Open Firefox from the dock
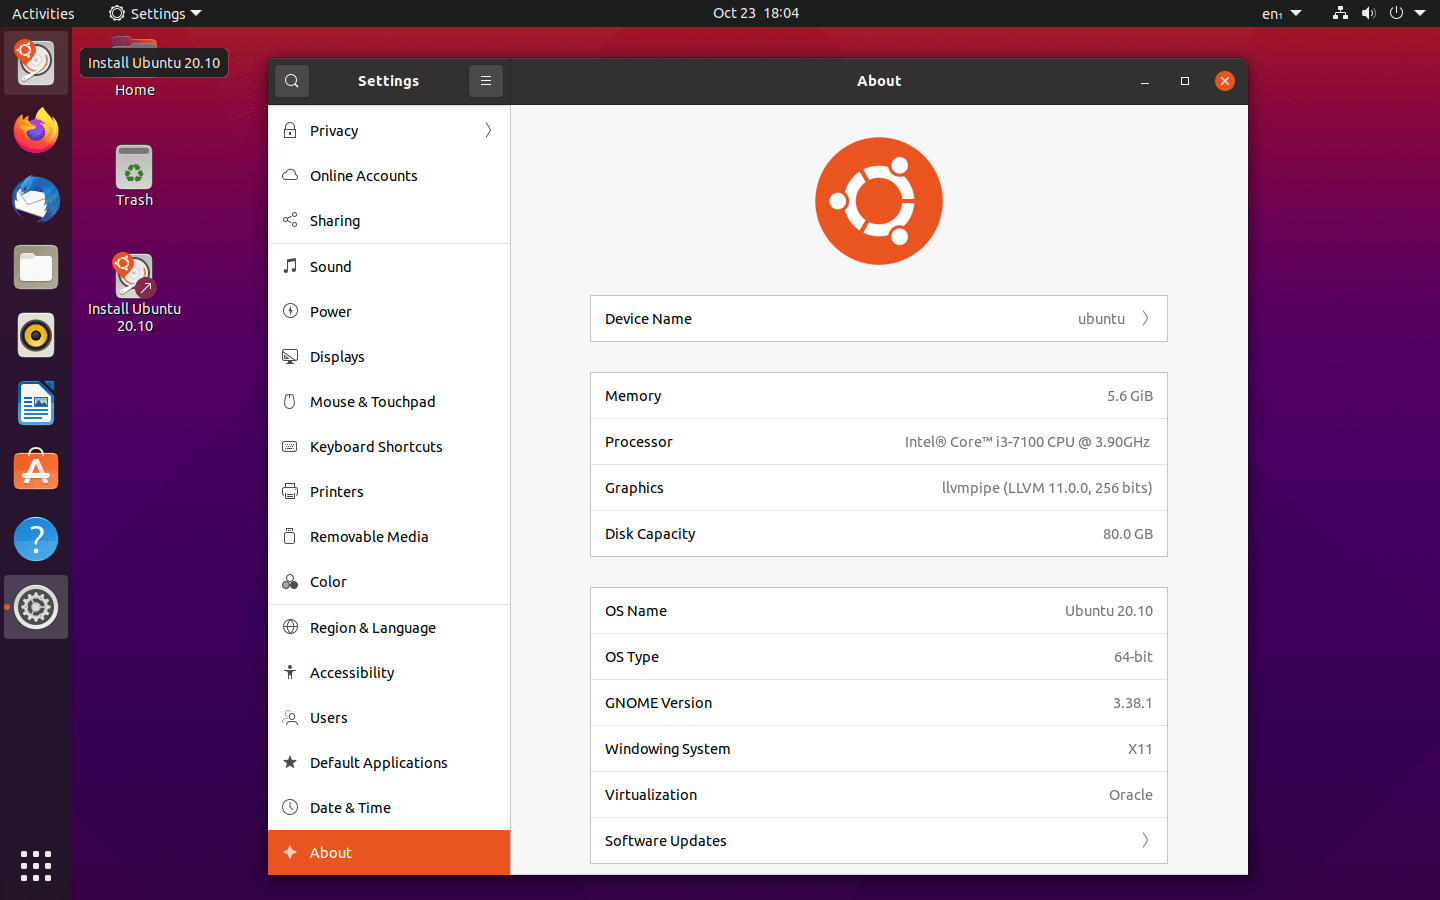 point(36,131)
